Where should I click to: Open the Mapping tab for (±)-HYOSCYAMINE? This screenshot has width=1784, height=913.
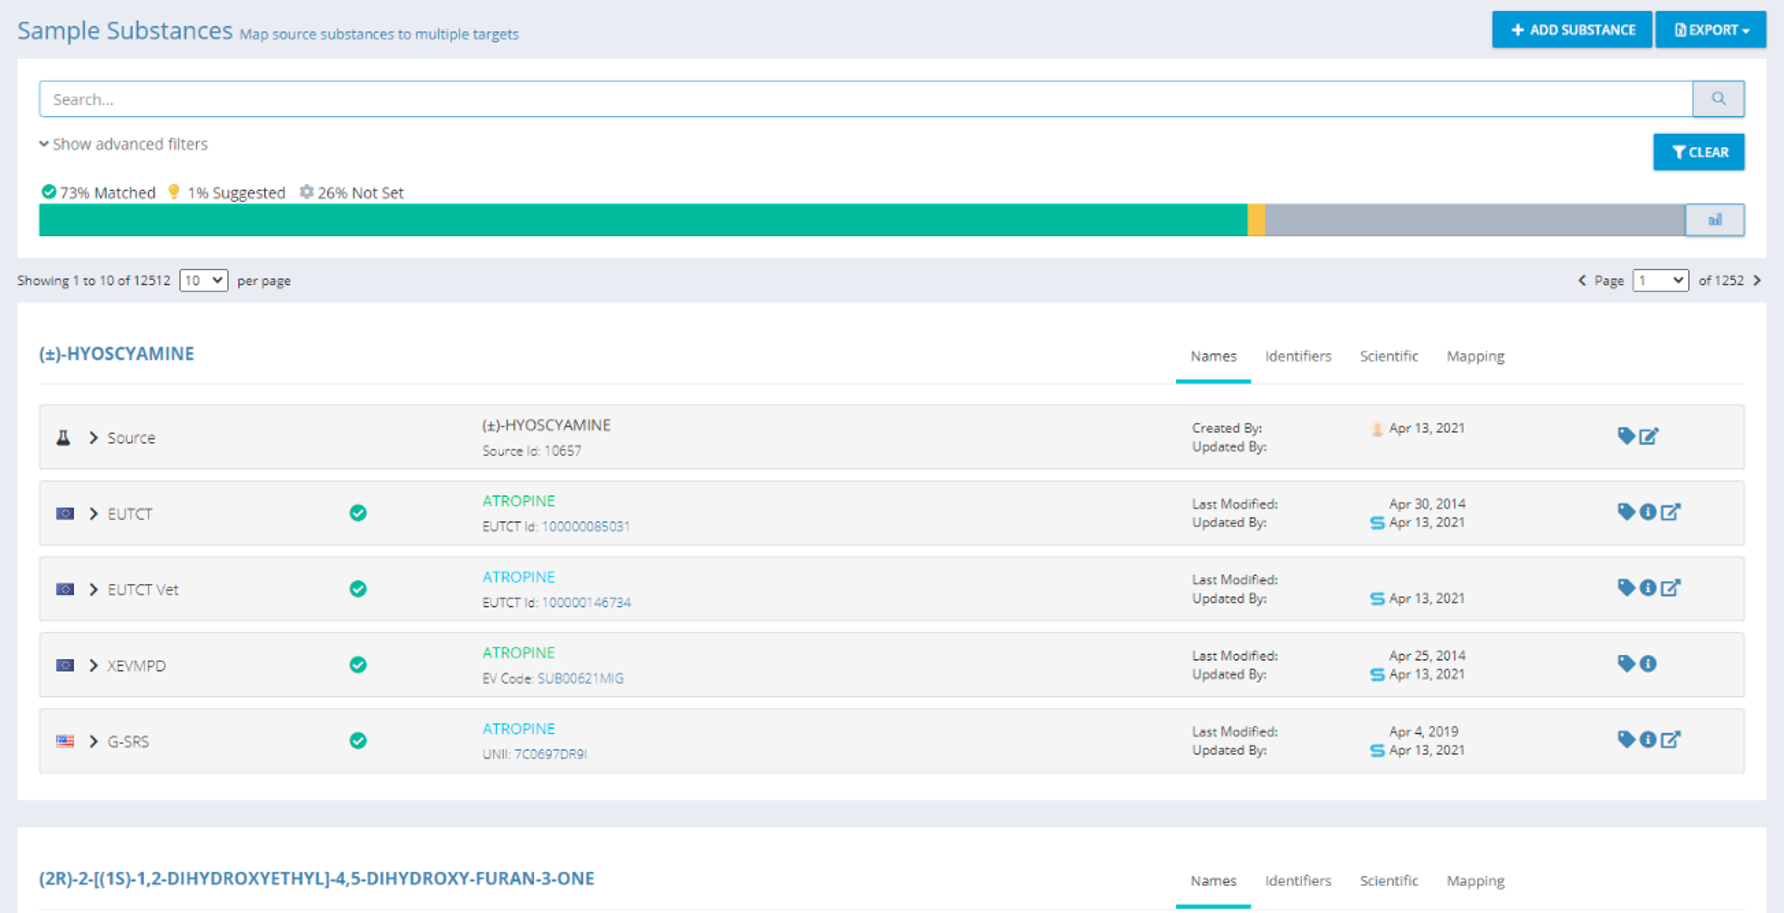point(1475,356)
